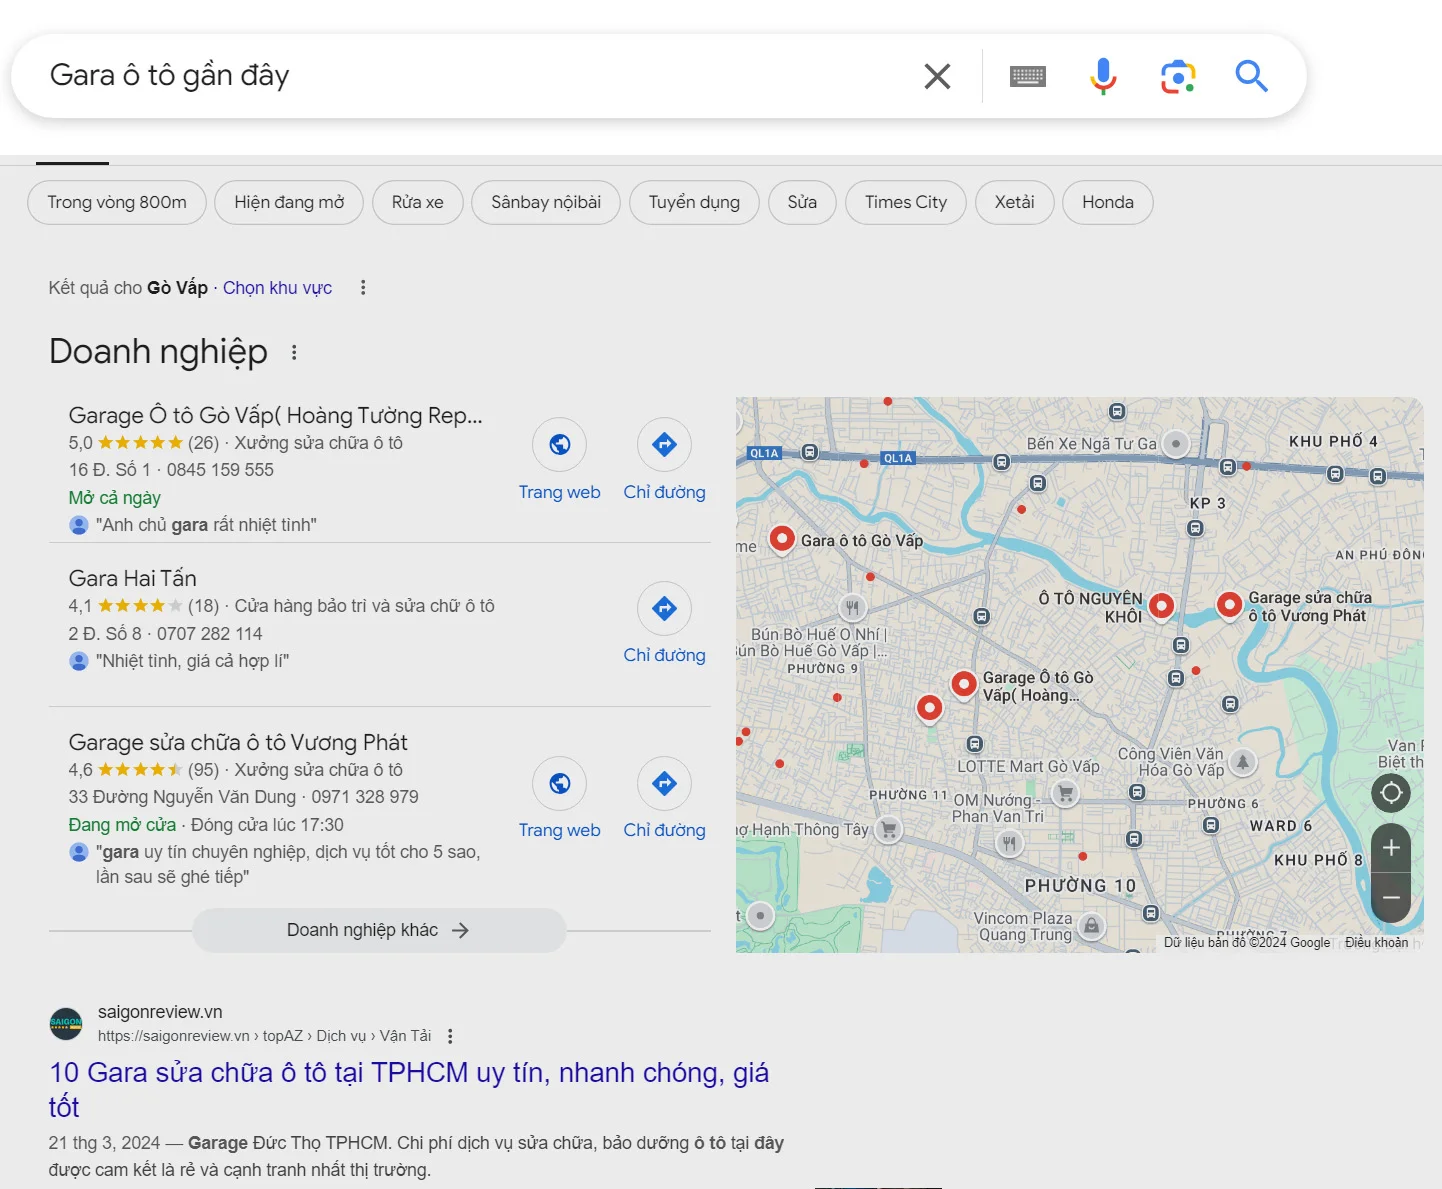The height and width of the screenshot is (1189, 1442).
Task: Apply the Trong vòng 800m filter chip
Action: click(117, 202)
